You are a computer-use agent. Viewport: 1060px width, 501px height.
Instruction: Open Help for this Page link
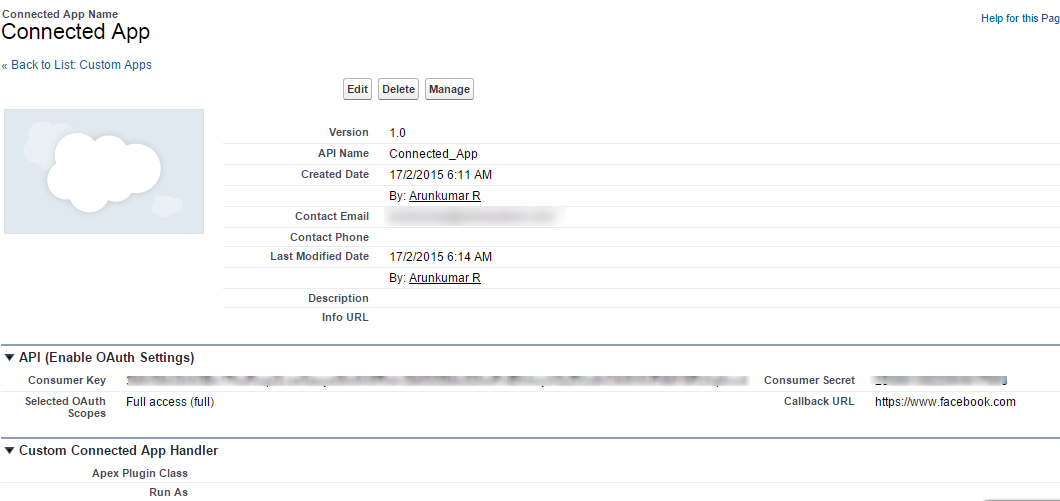tap(1020, 18)
